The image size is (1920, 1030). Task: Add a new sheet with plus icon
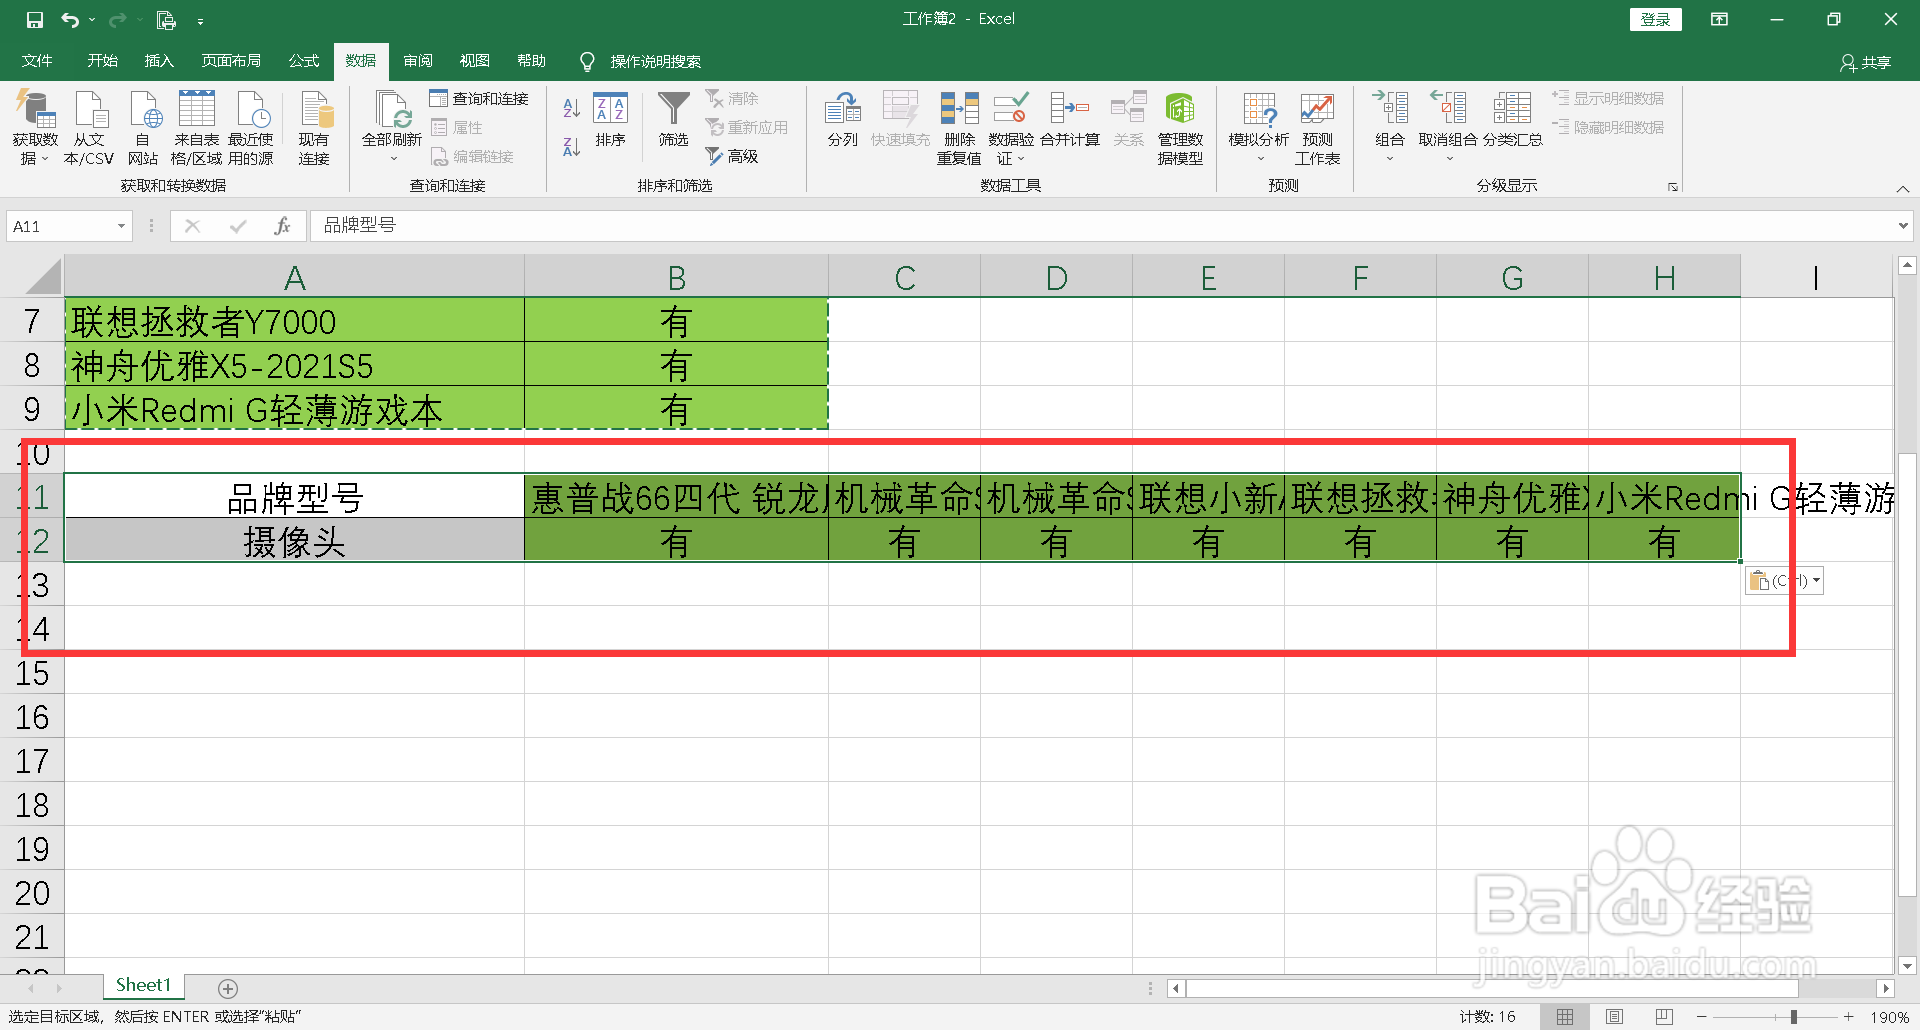[228, 989]
